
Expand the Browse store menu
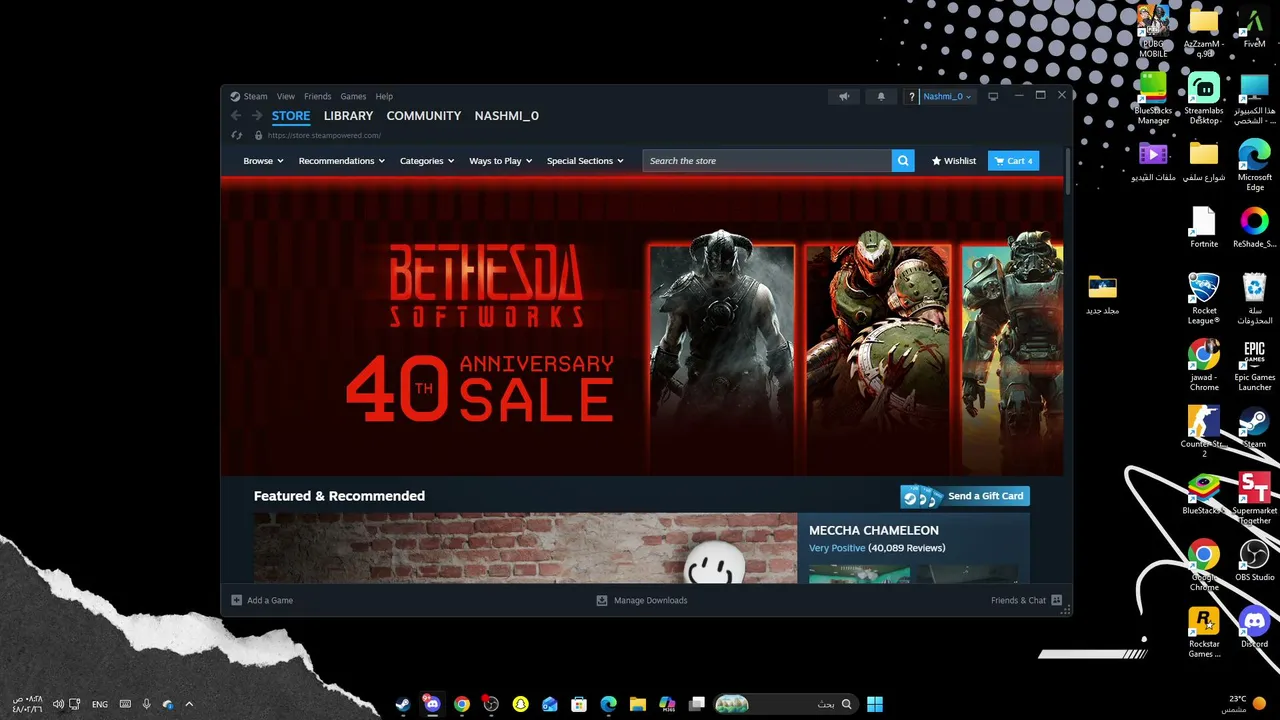point(263,161)
